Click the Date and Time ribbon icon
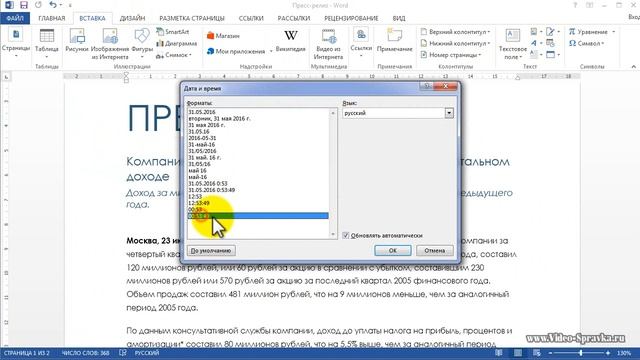 click(x=550, y=43)
